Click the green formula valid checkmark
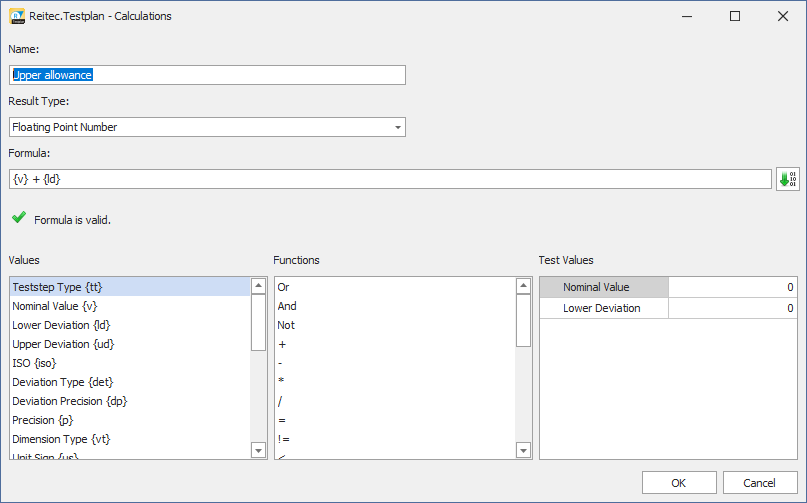Screen dimensions: 807x503 pyautogui.click(x=19, y=218)
